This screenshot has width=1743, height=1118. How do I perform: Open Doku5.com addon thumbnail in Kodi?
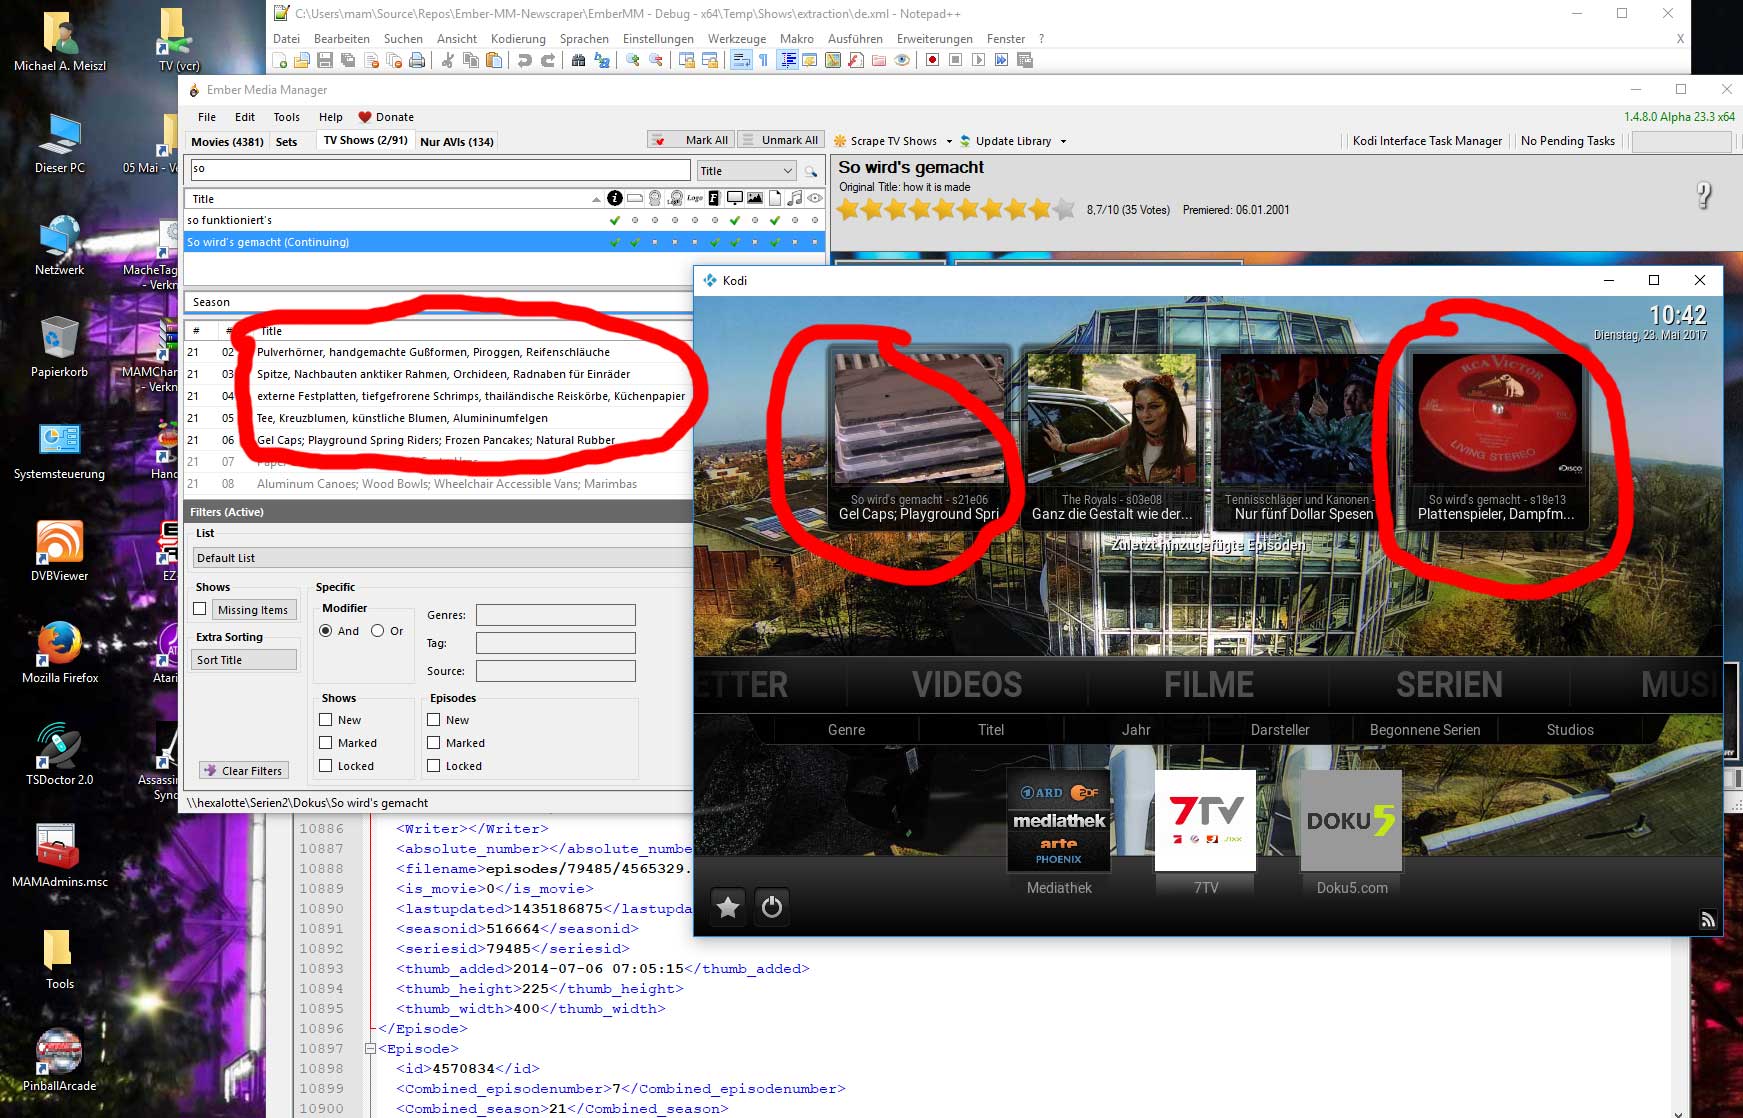tap(1351, 821)
